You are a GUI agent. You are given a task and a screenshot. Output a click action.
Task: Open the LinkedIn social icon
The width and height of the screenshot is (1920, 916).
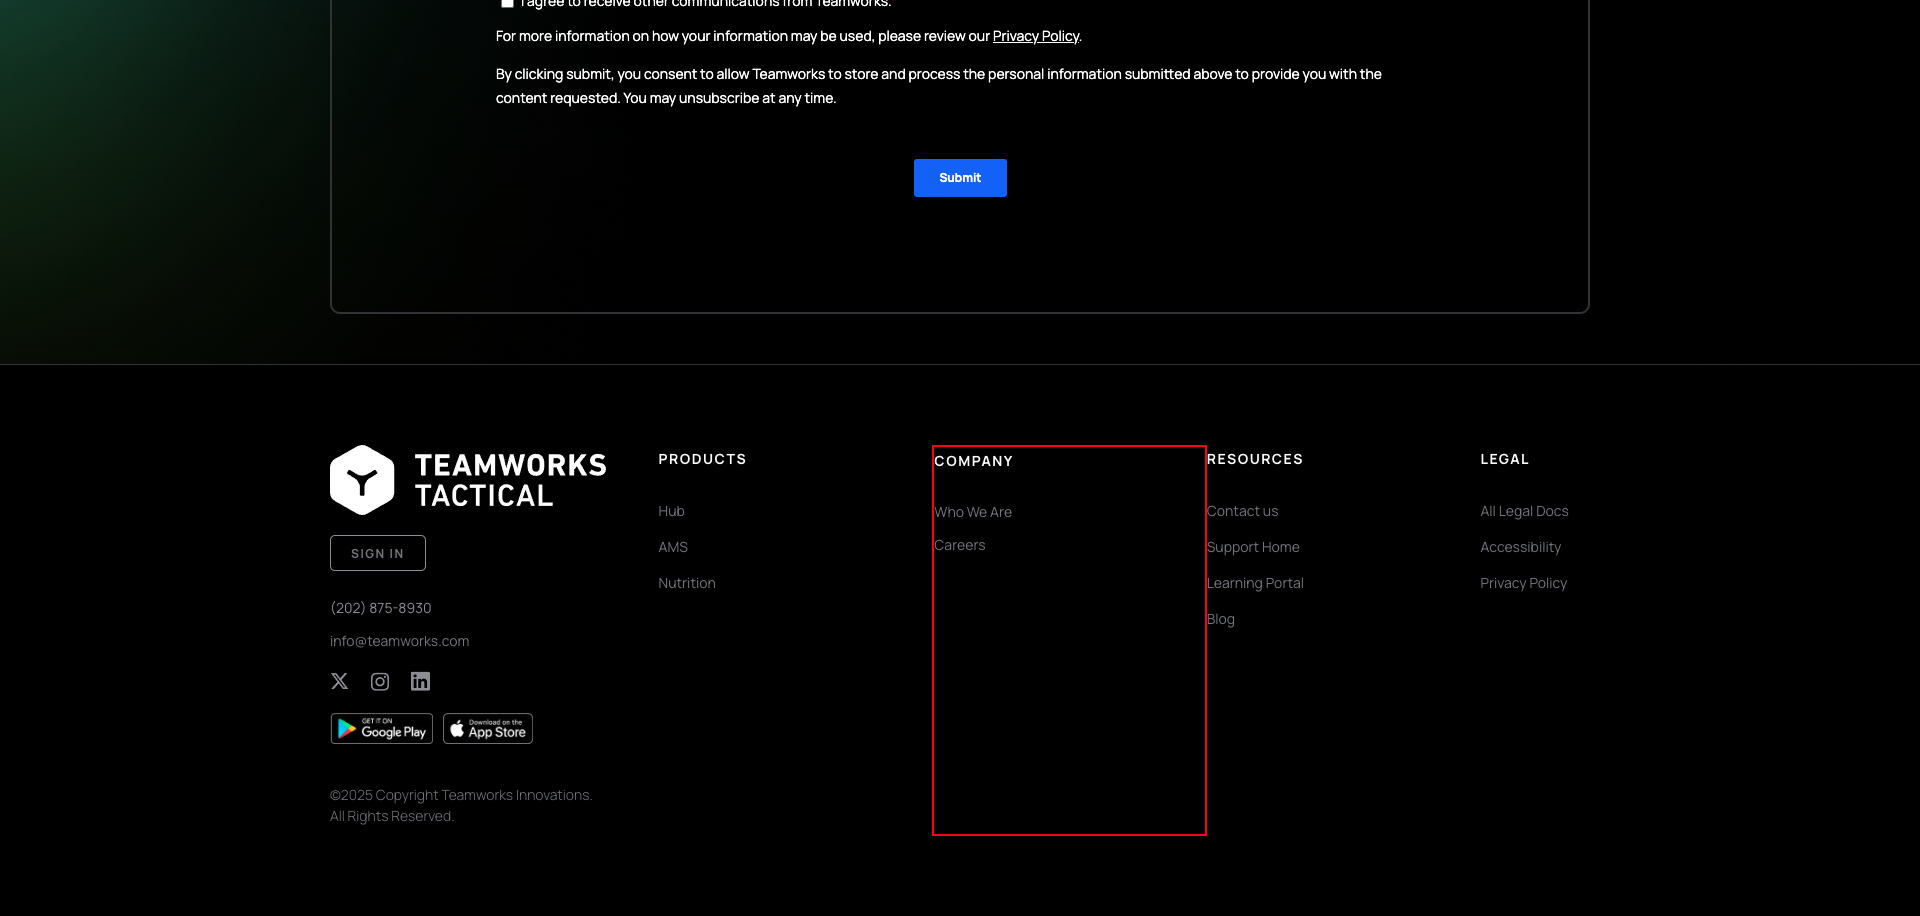[420, 681]
